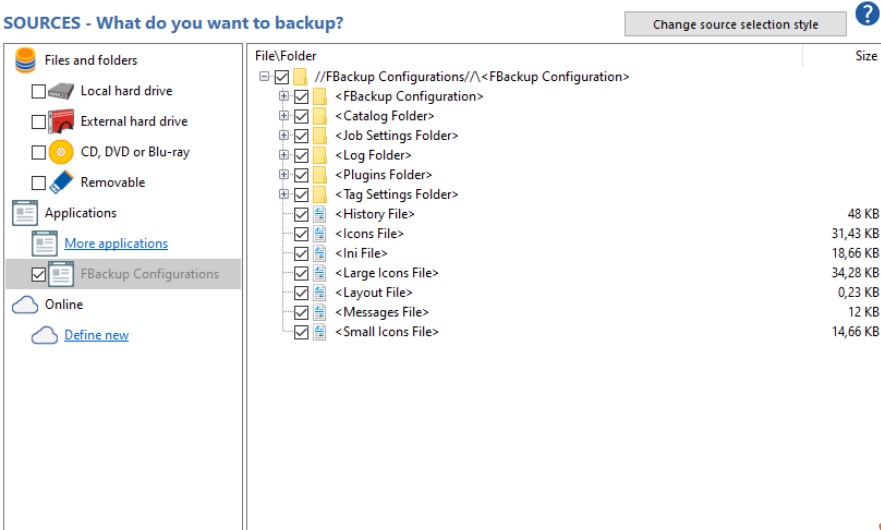This screenshot has width=881, height=530.
Task: Uncheck the Ini File checkbox
Action: pyautogui.click(x=301, y=254)
